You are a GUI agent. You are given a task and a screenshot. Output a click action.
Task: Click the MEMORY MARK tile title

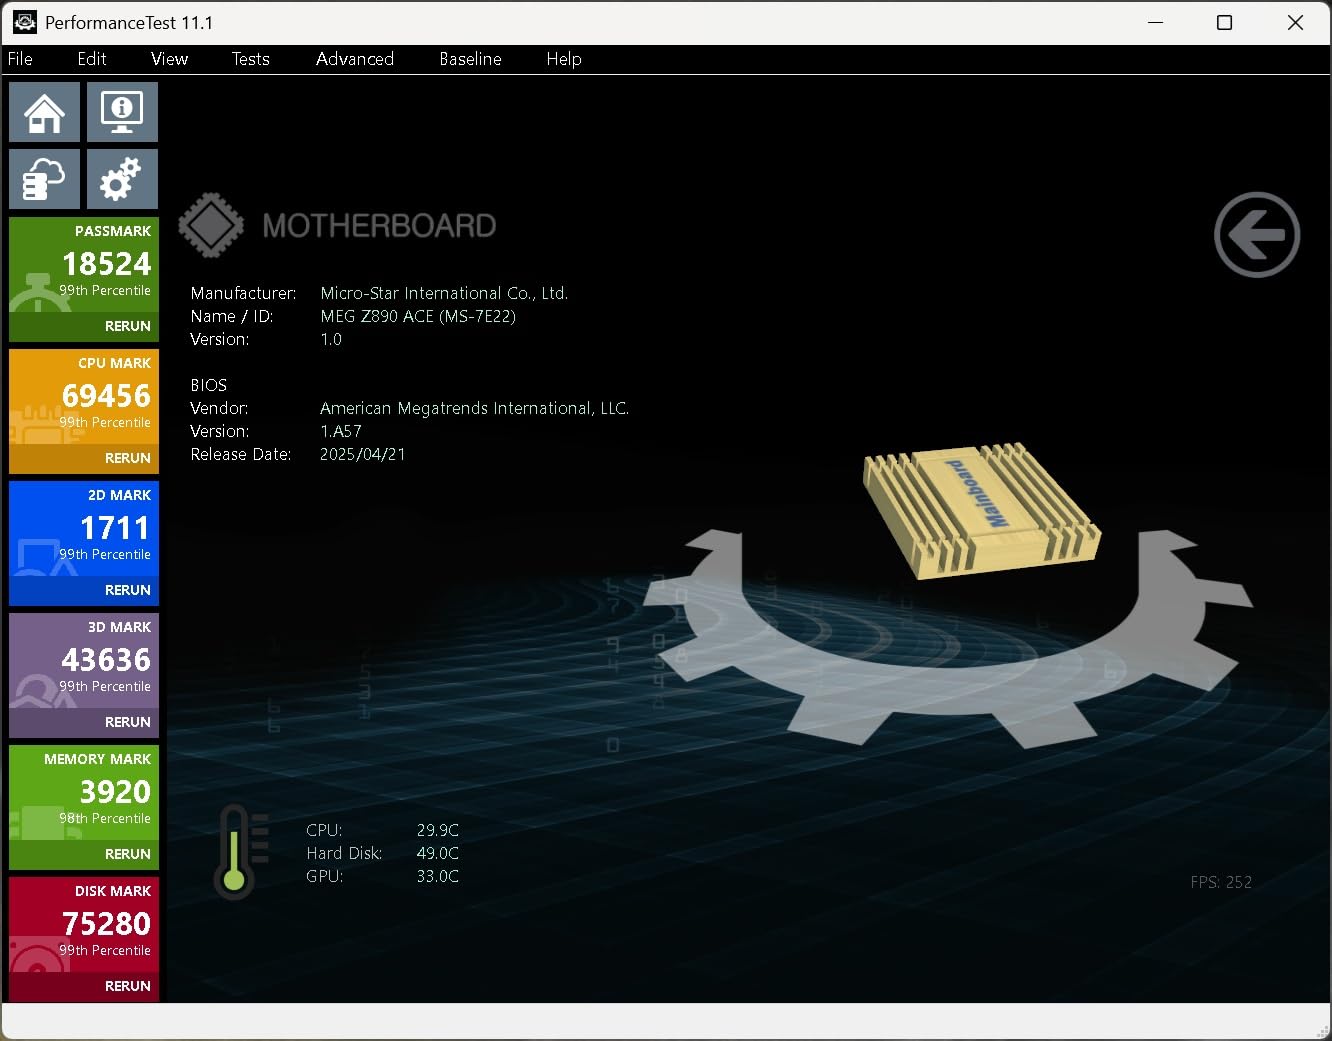pos(98,759)
